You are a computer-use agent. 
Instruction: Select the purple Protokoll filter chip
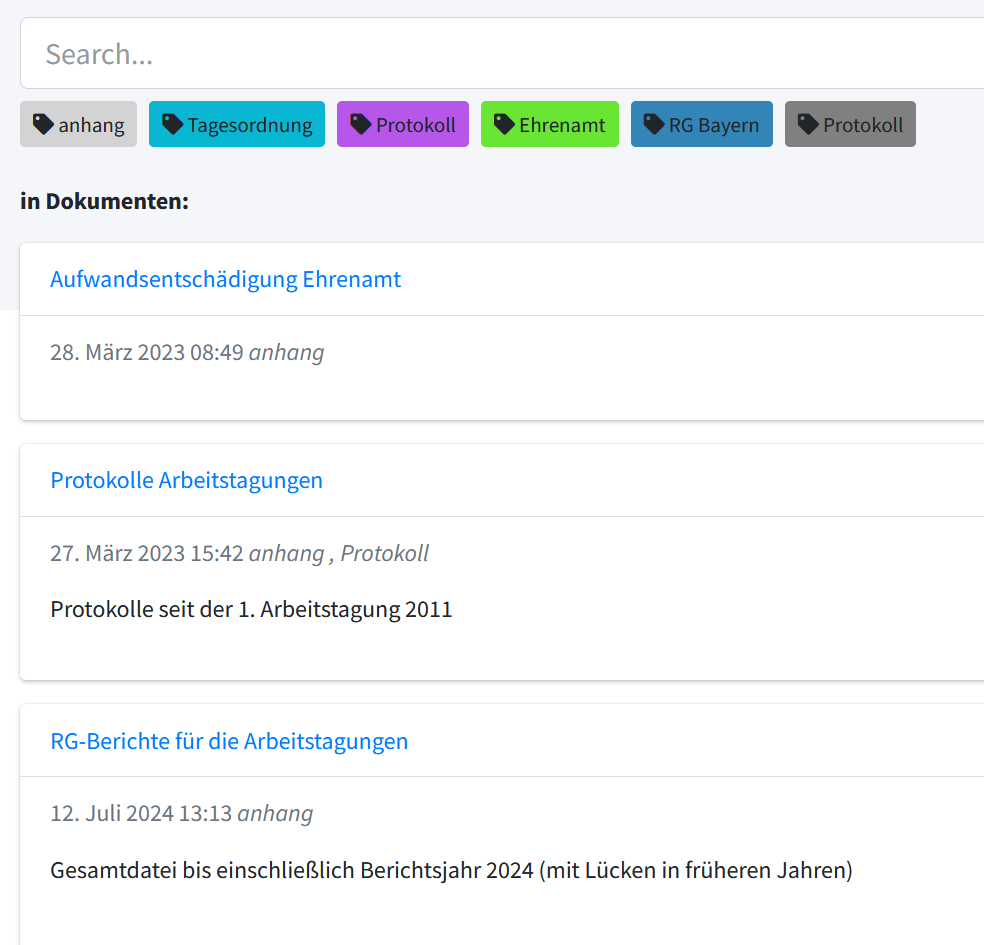(x=402, y=123)
